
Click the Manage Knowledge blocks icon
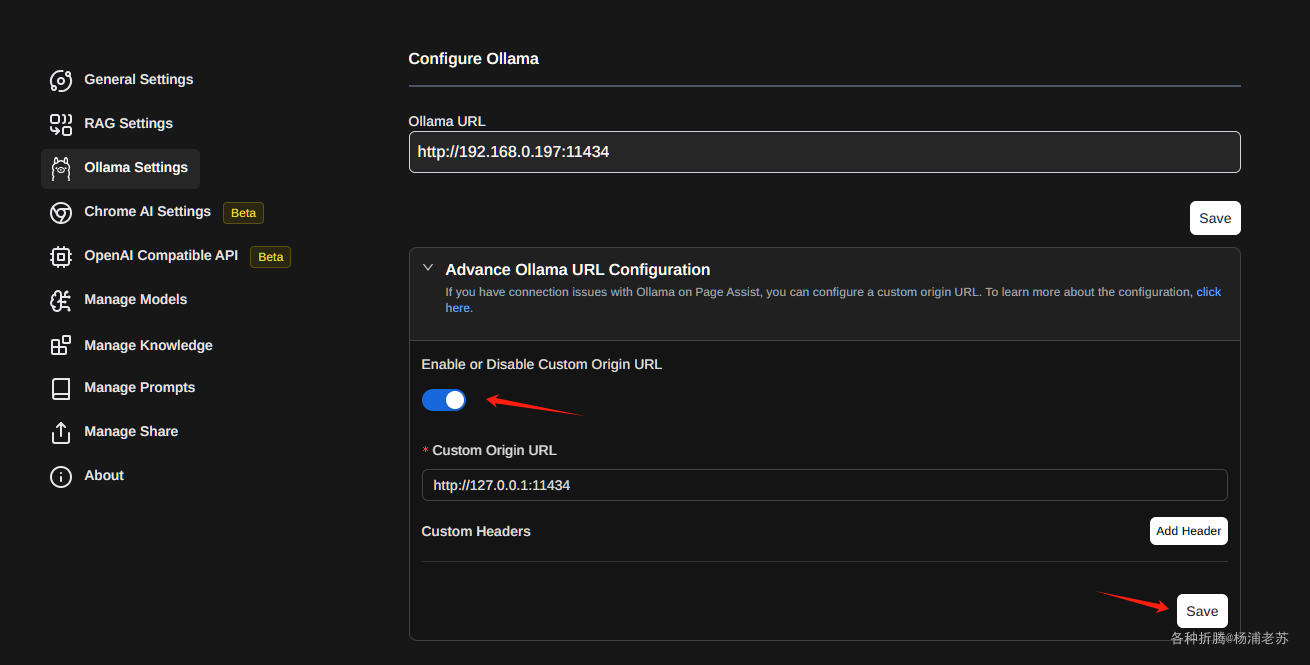tap(61, 345)
